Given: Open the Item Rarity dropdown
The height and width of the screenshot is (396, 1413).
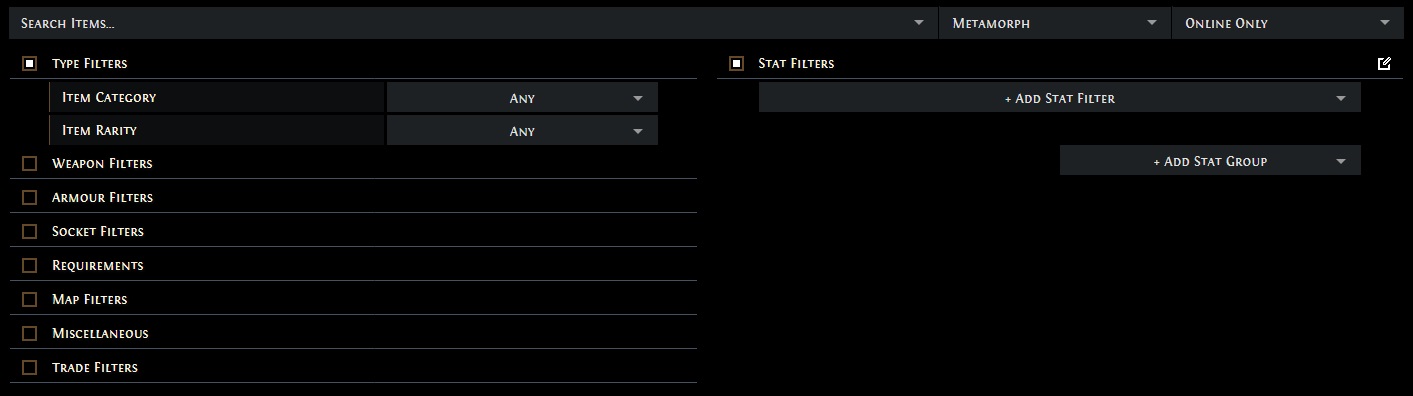Looking at the screenshot, I should click(x=522, y=131).
